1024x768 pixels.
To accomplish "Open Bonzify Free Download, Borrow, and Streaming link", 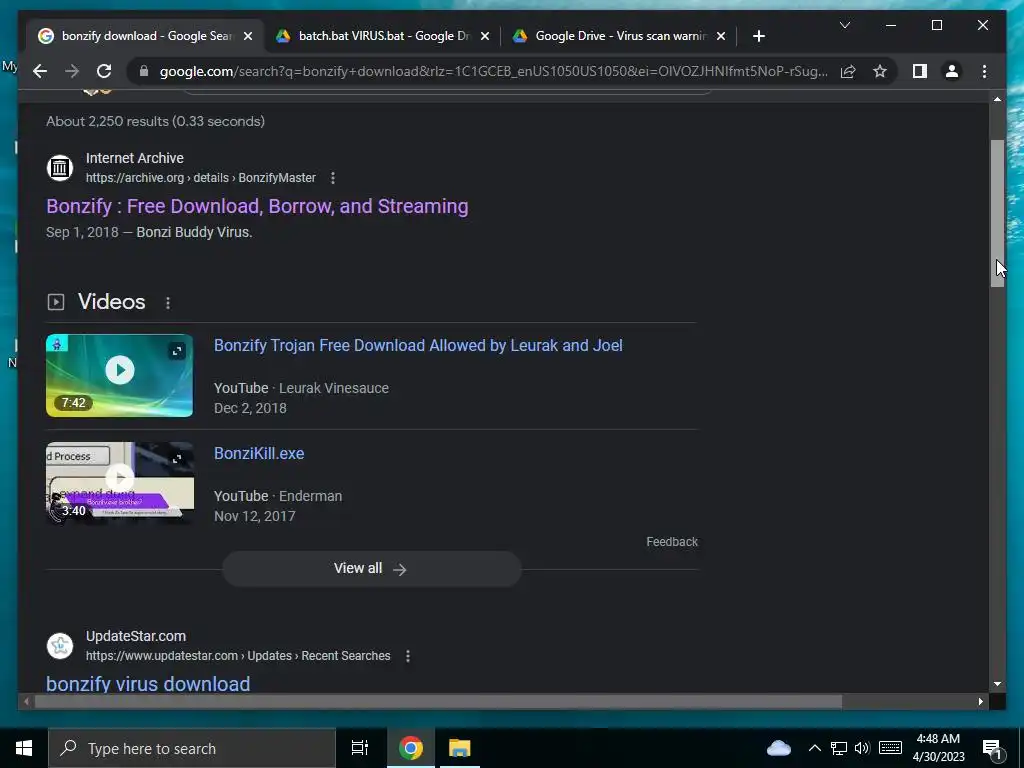I will [x=257, y=206].
